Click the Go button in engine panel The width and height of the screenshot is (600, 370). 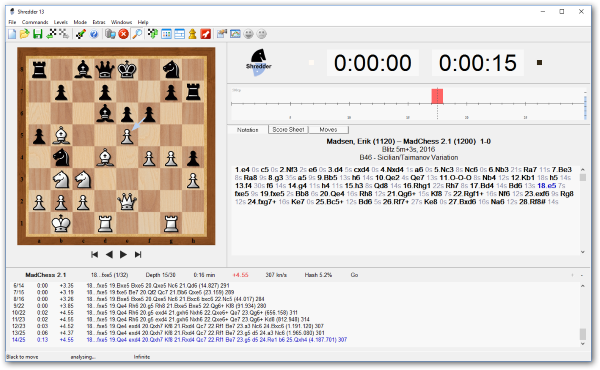354,275
